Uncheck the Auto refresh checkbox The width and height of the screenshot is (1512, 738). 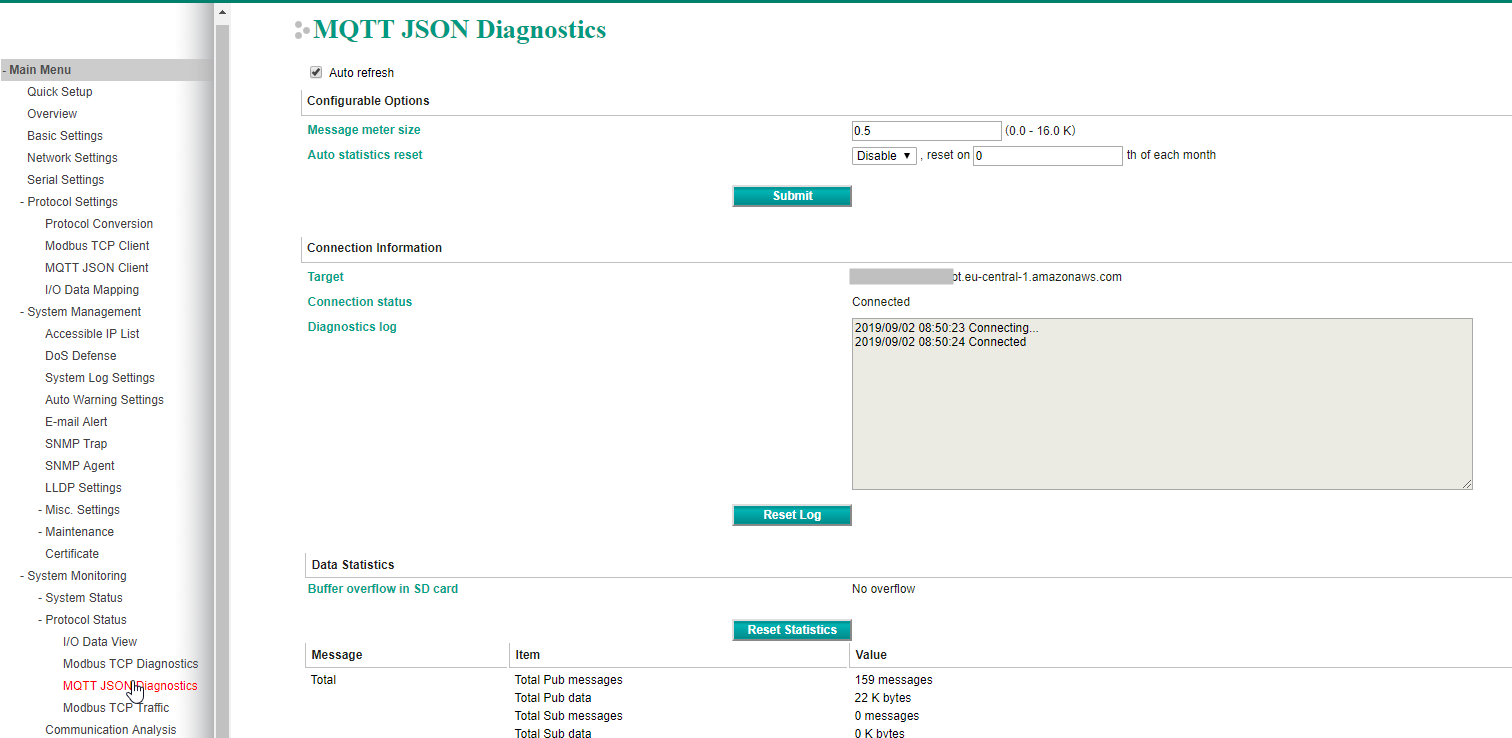[316, 72]
